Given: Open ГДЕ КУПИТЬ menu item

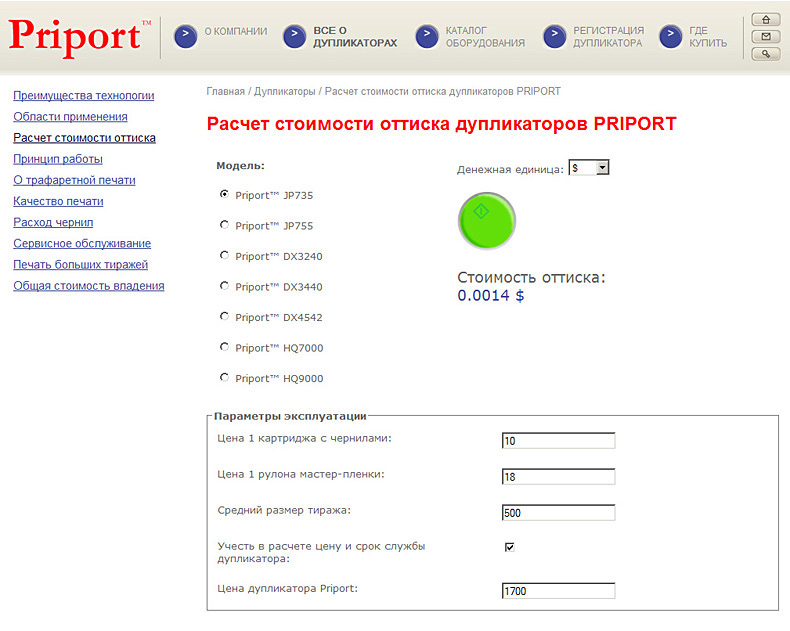Looking at the screenshot, I should (x=708, y=37).
